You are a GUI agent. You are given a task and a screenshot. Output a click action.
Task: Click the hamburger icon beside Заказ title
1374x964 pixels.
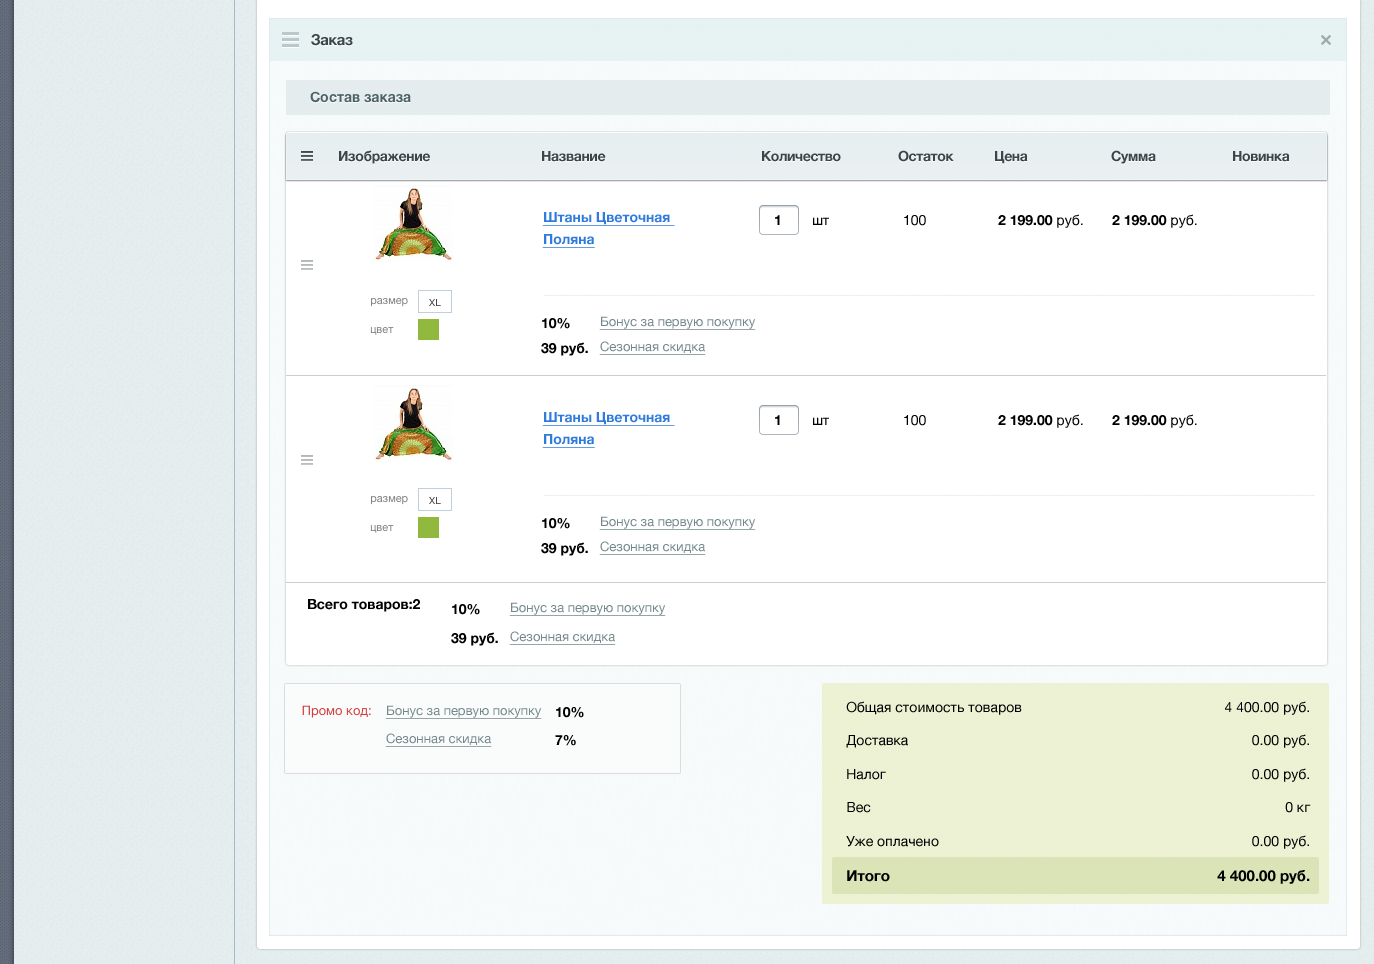pos(291,40)
